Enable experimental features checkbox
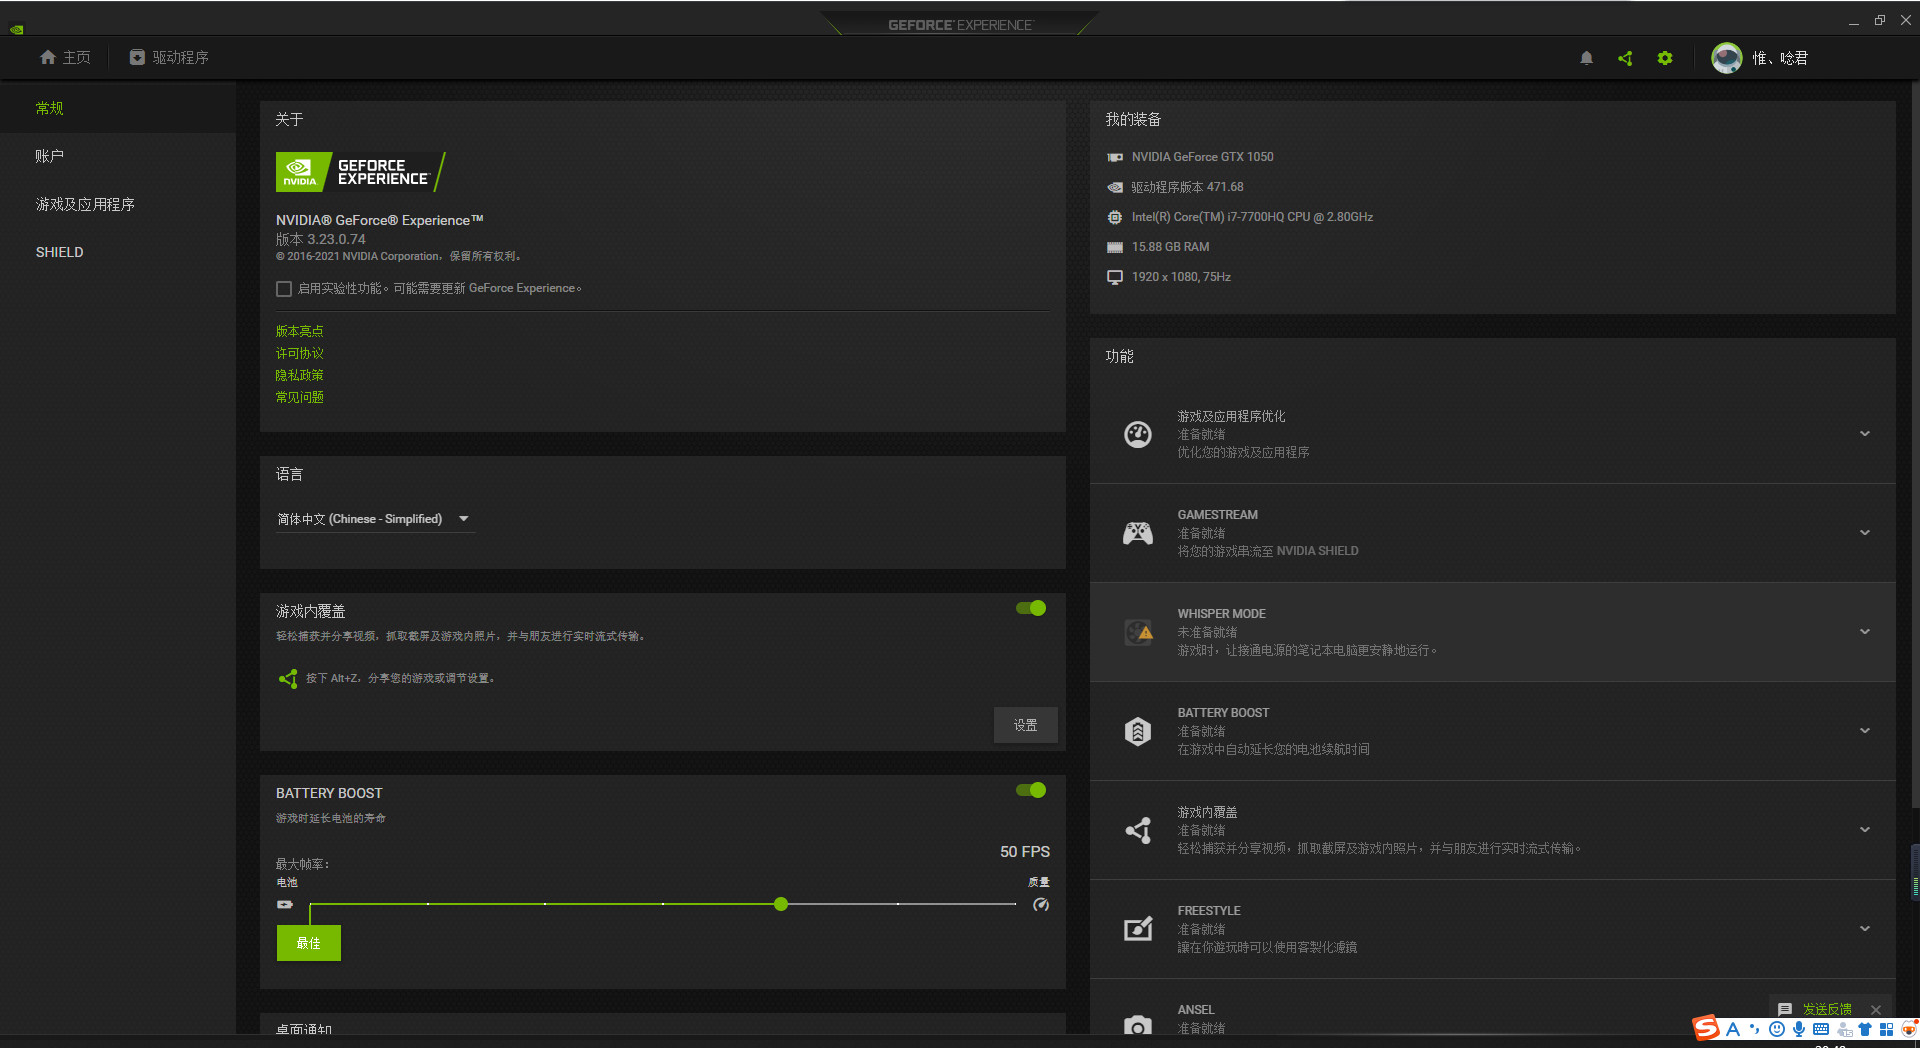The image size is (1920, 1048). 284,289
